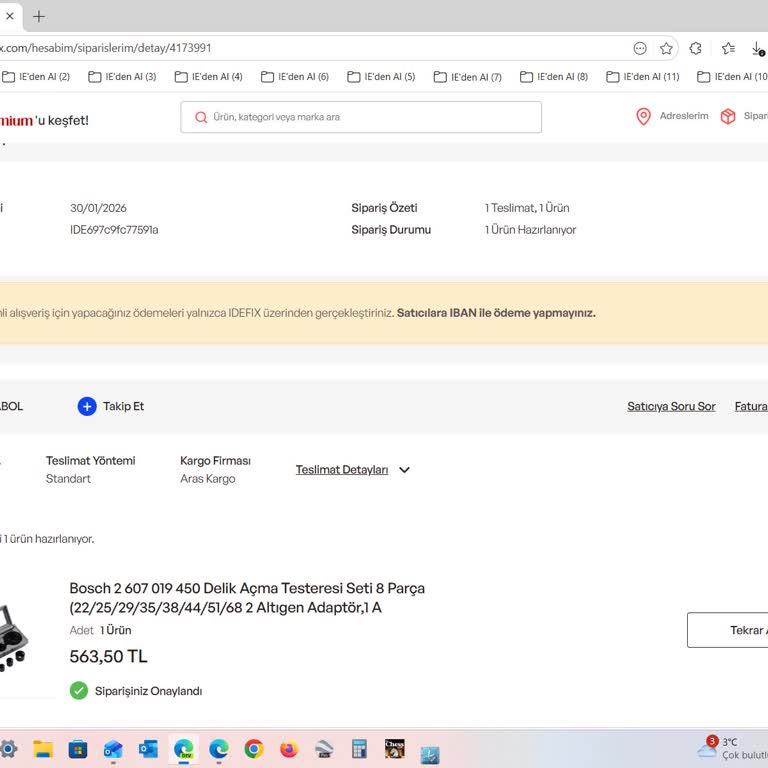The height and width of the screenshot is (768, 768).
Task: Click the Satıcıya Soru Sor link
Action: coord(671,406)
